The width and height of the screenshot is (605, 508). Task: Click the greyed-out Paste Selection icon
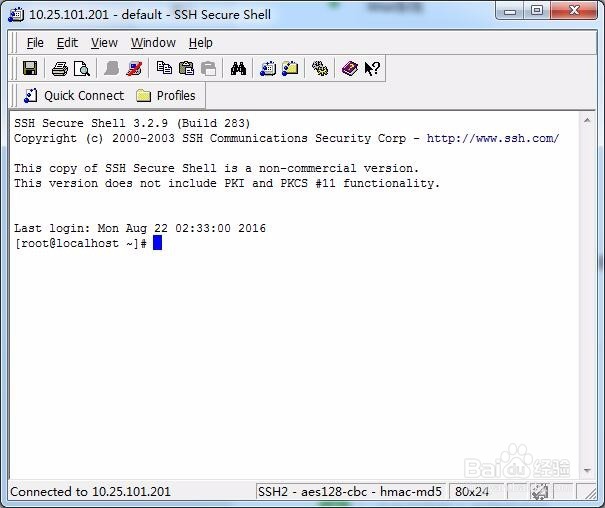(209, 69)
